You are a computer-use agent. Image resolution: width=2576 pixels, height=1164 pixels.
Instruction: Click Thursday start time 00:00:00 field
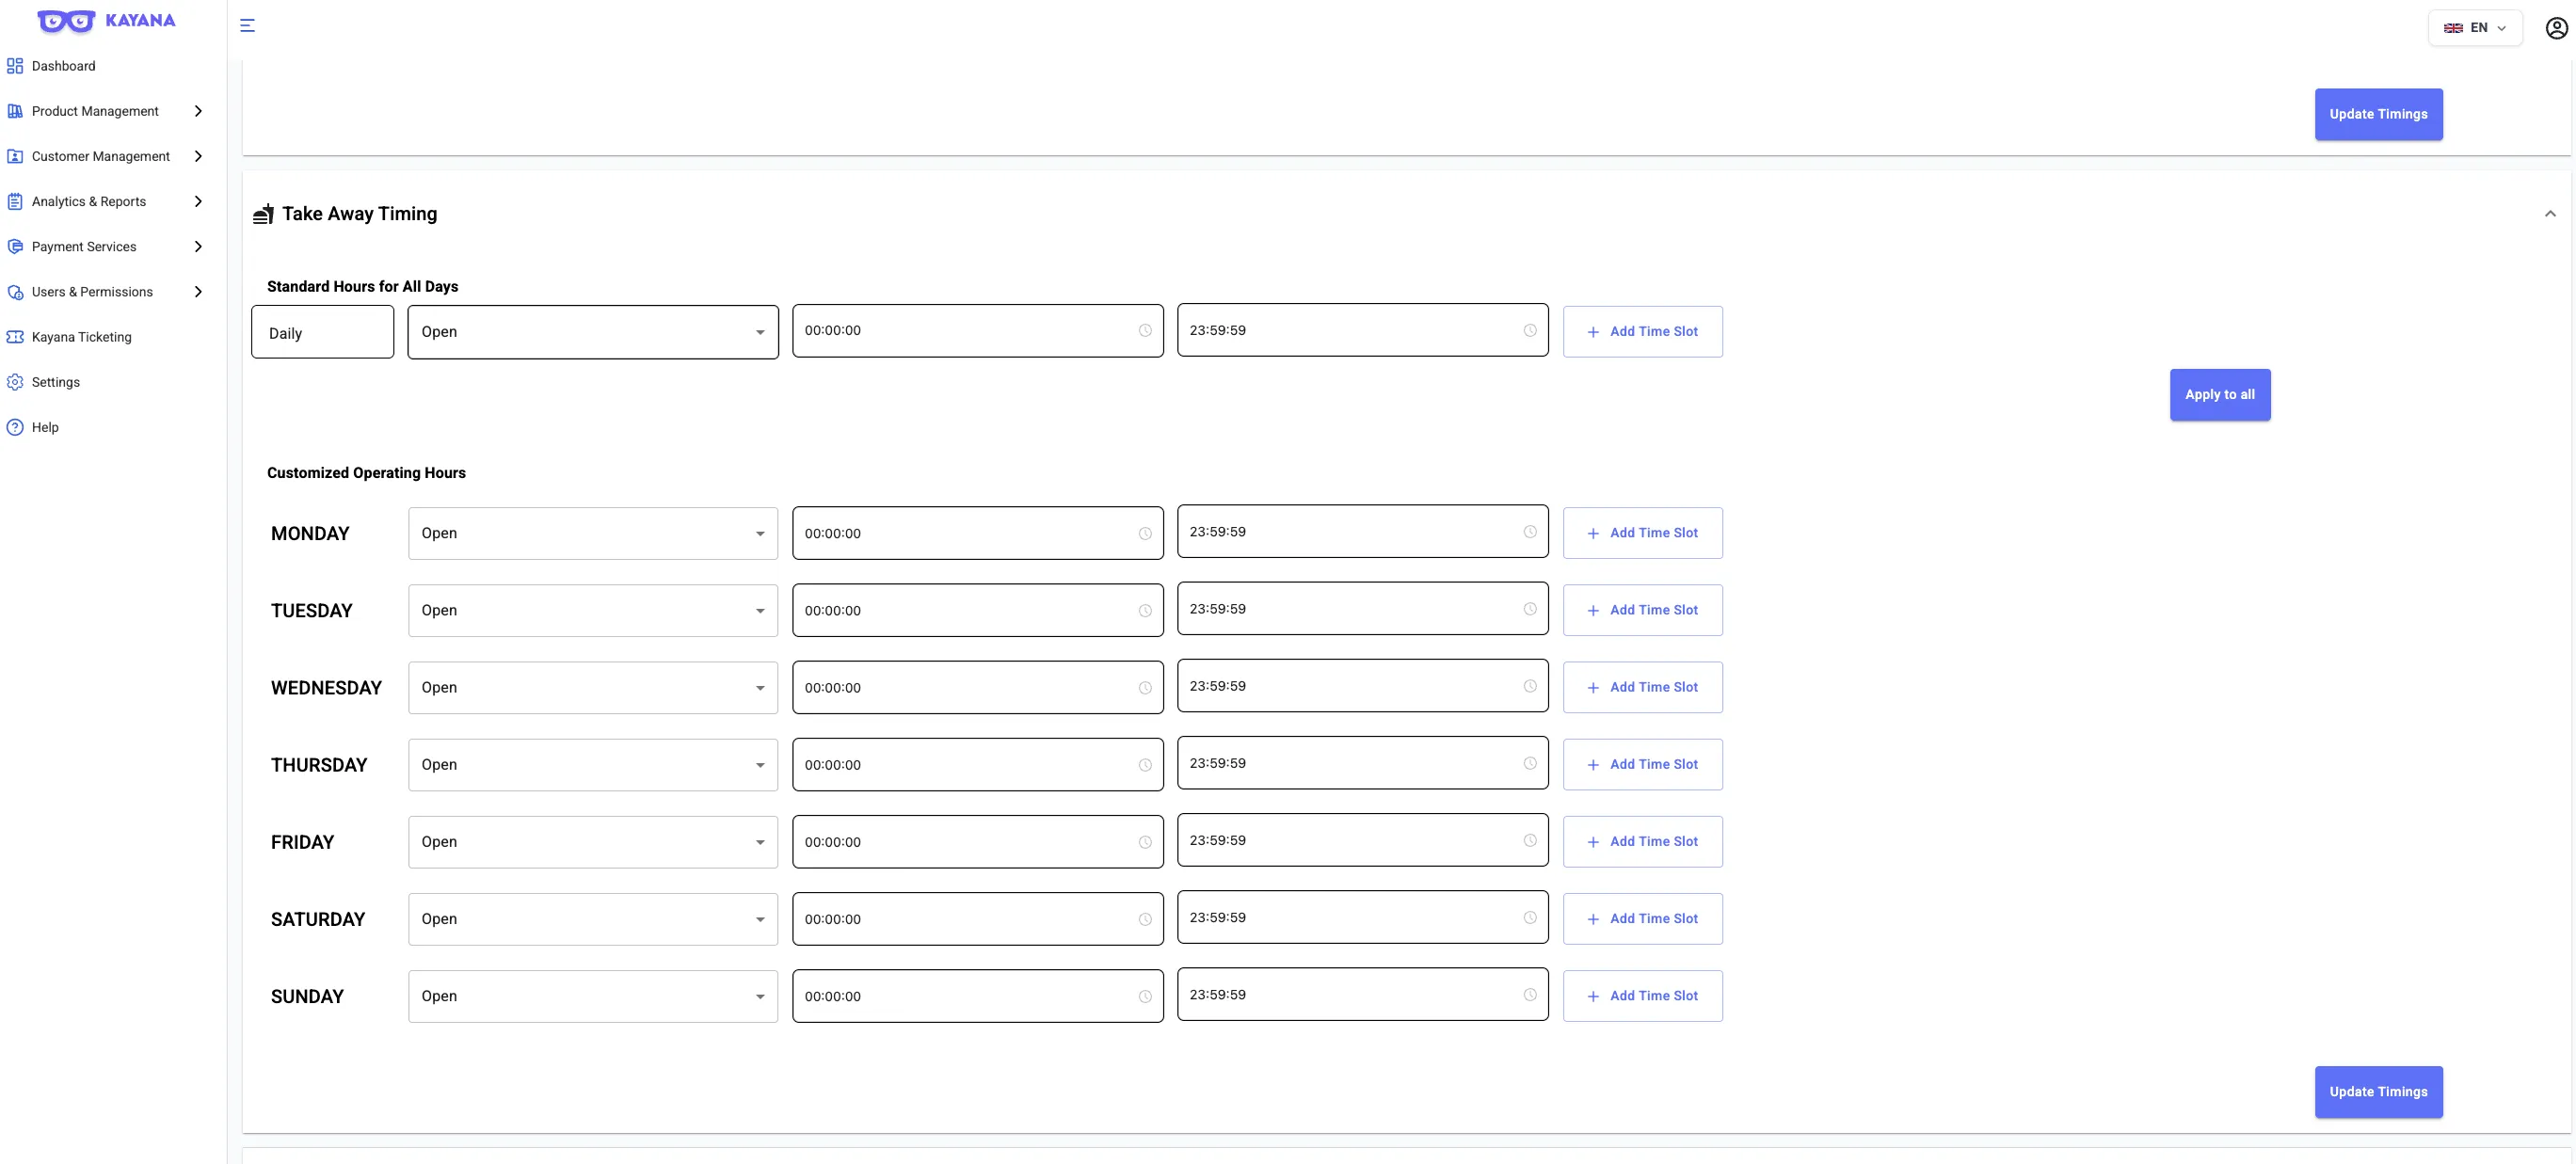pos(977,765)
